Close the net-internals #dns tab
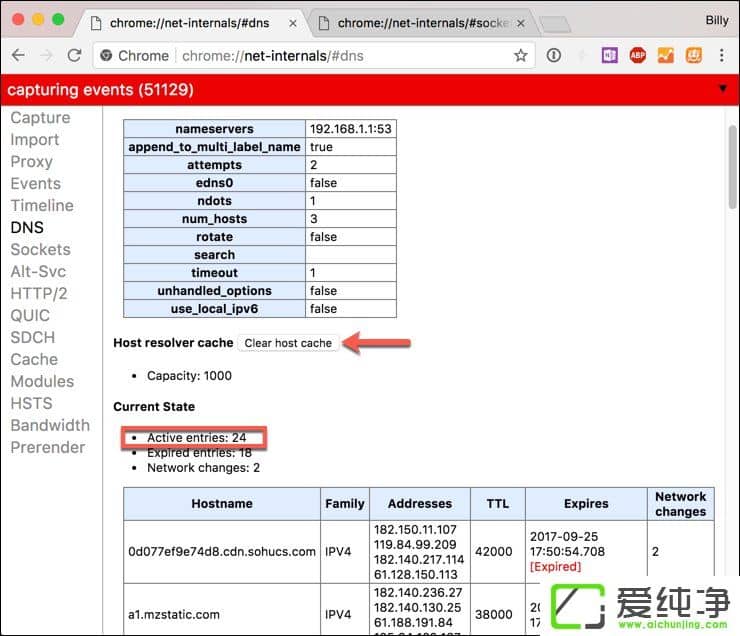Screen dimensions: 740x636 pyautogui.click(x=291, y=23)
